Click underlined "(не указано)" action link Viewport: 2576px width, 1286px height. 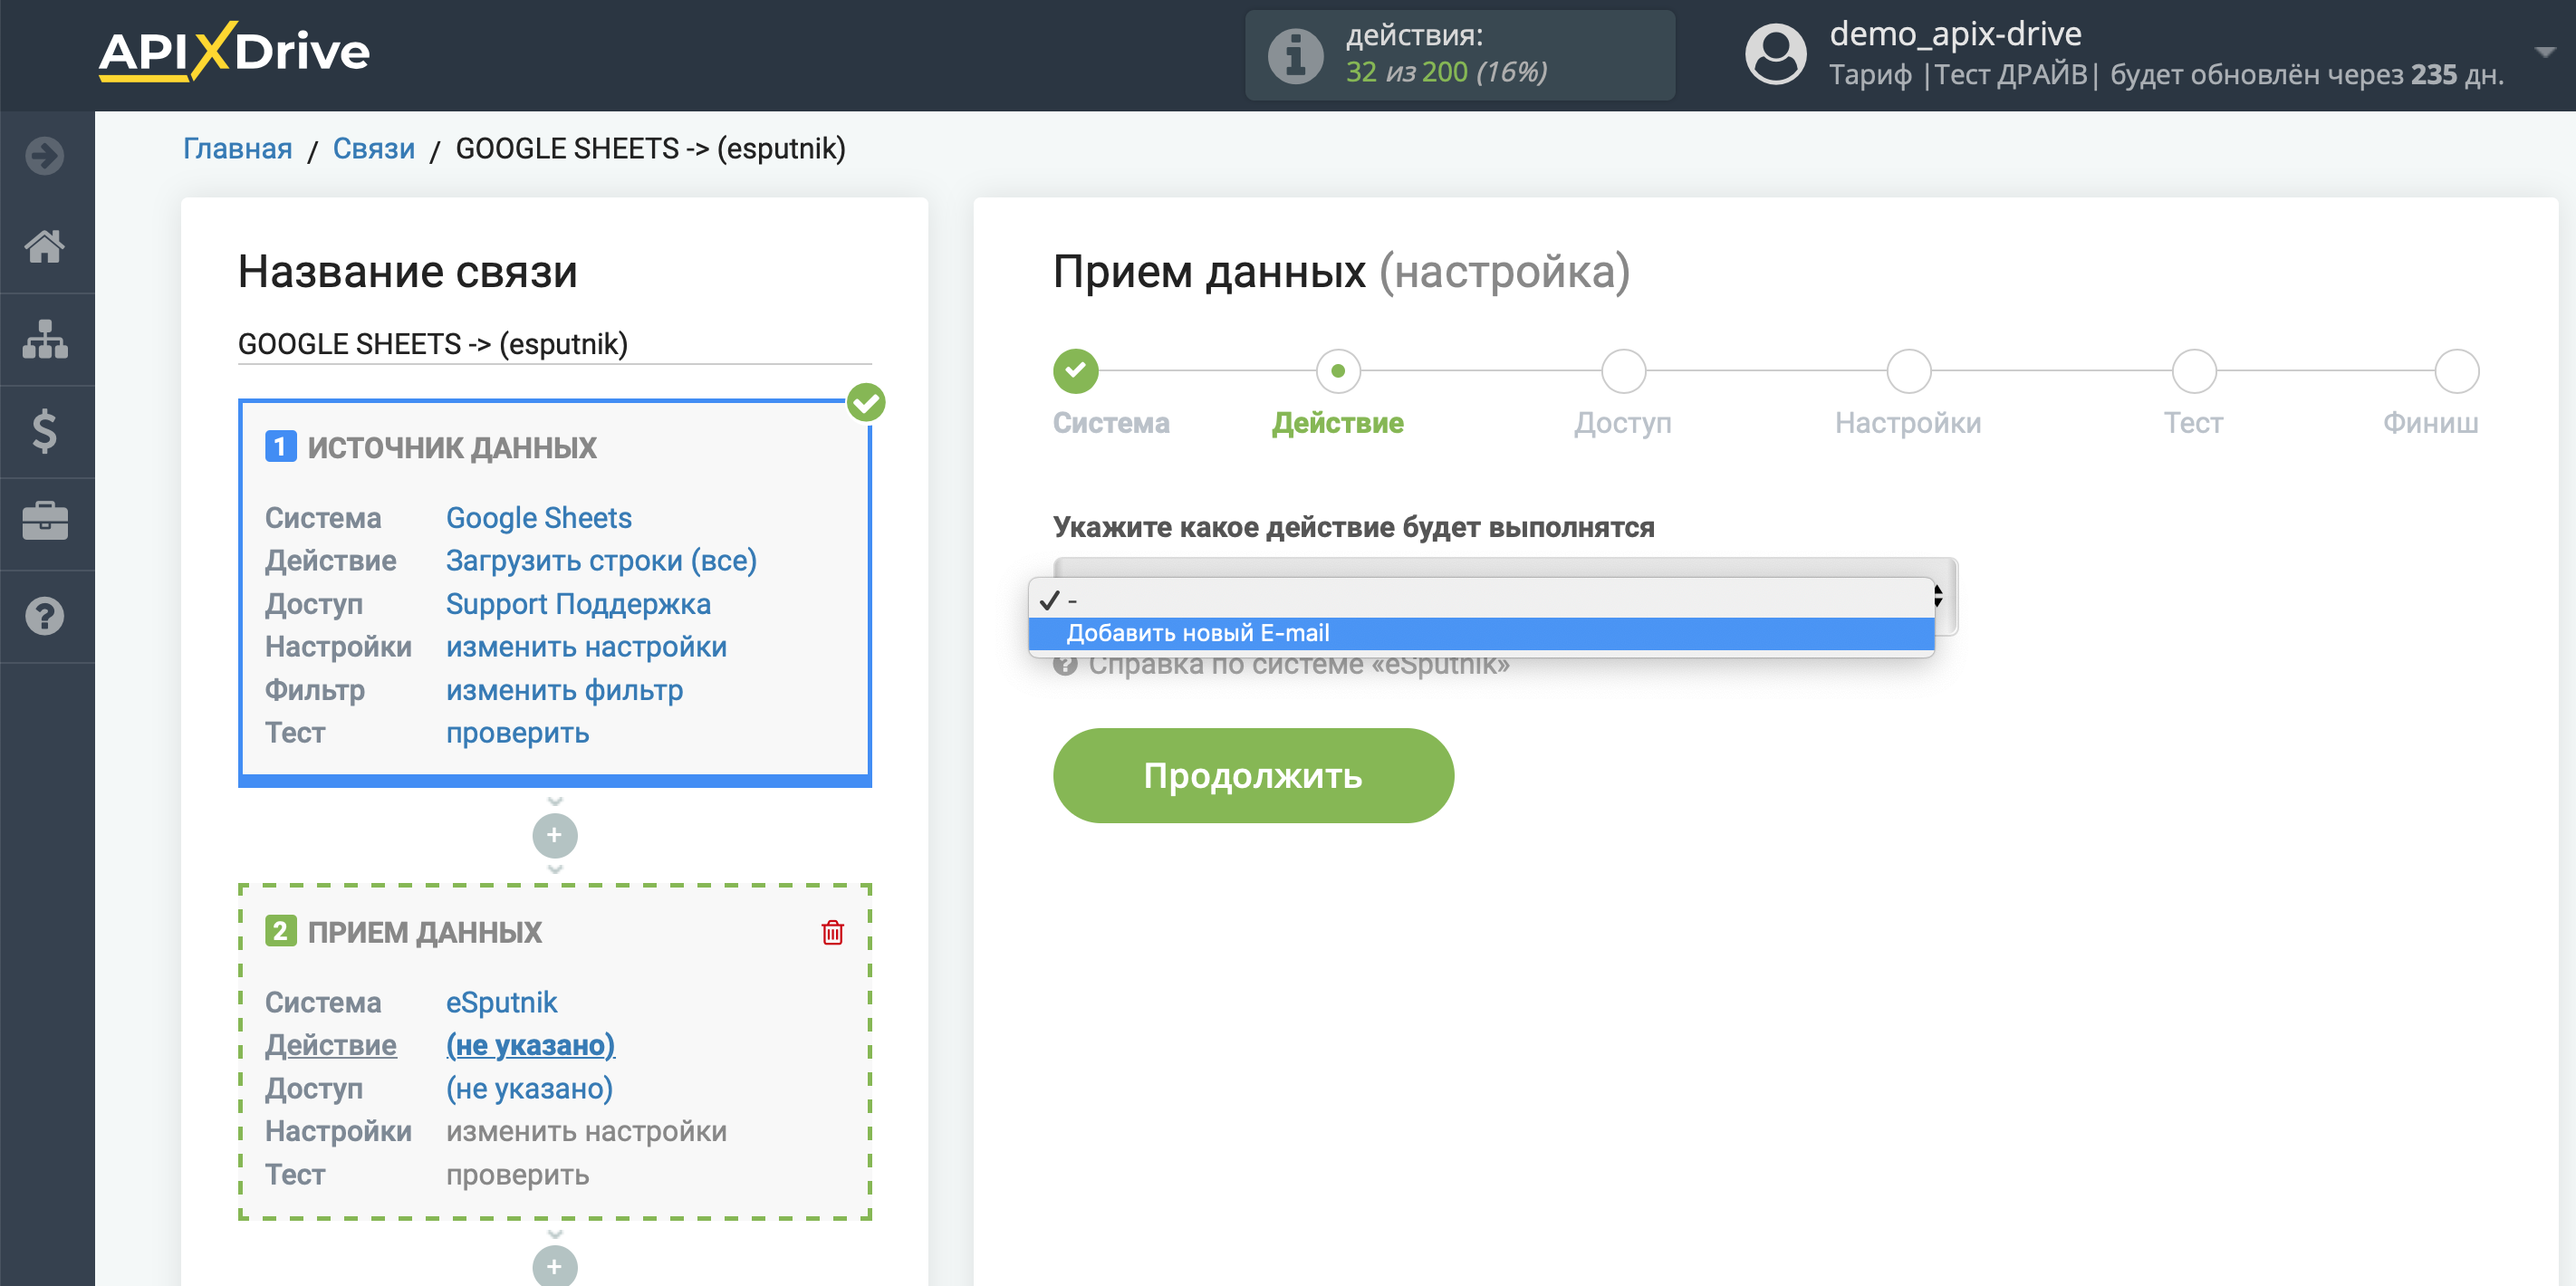click(x=530, y=1045)
